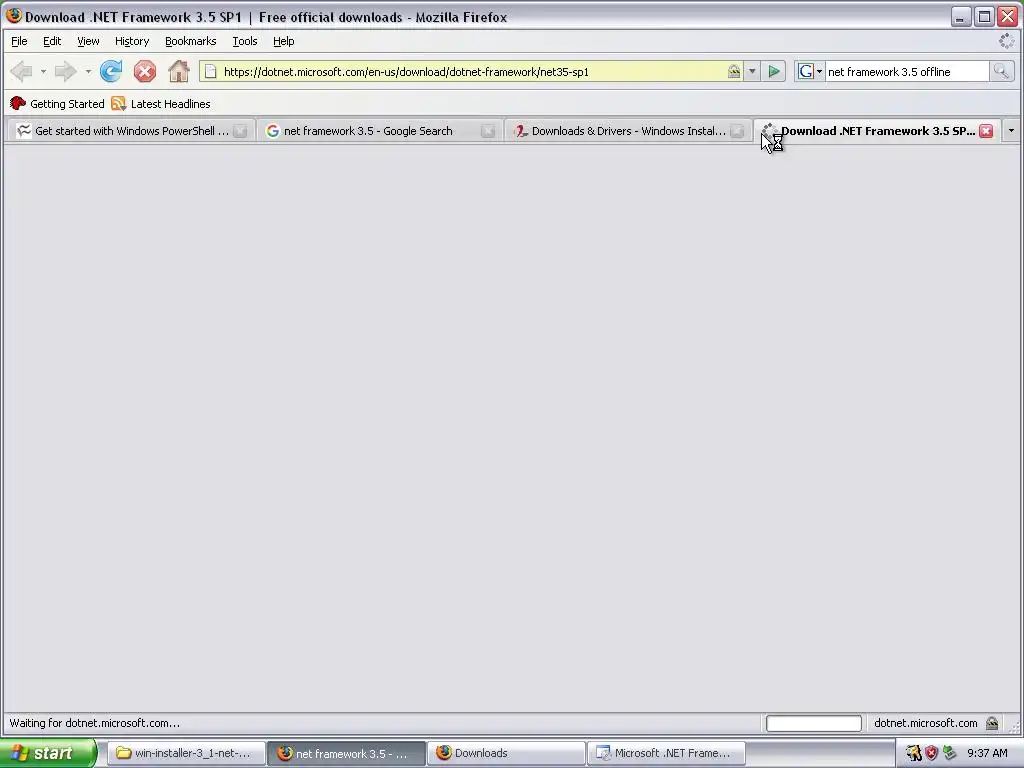Image resolution: width=1024 pixels, height=768 pixels.
Task: Click dotnet.microsoft.com in status bar
Action: click(925, 723)
